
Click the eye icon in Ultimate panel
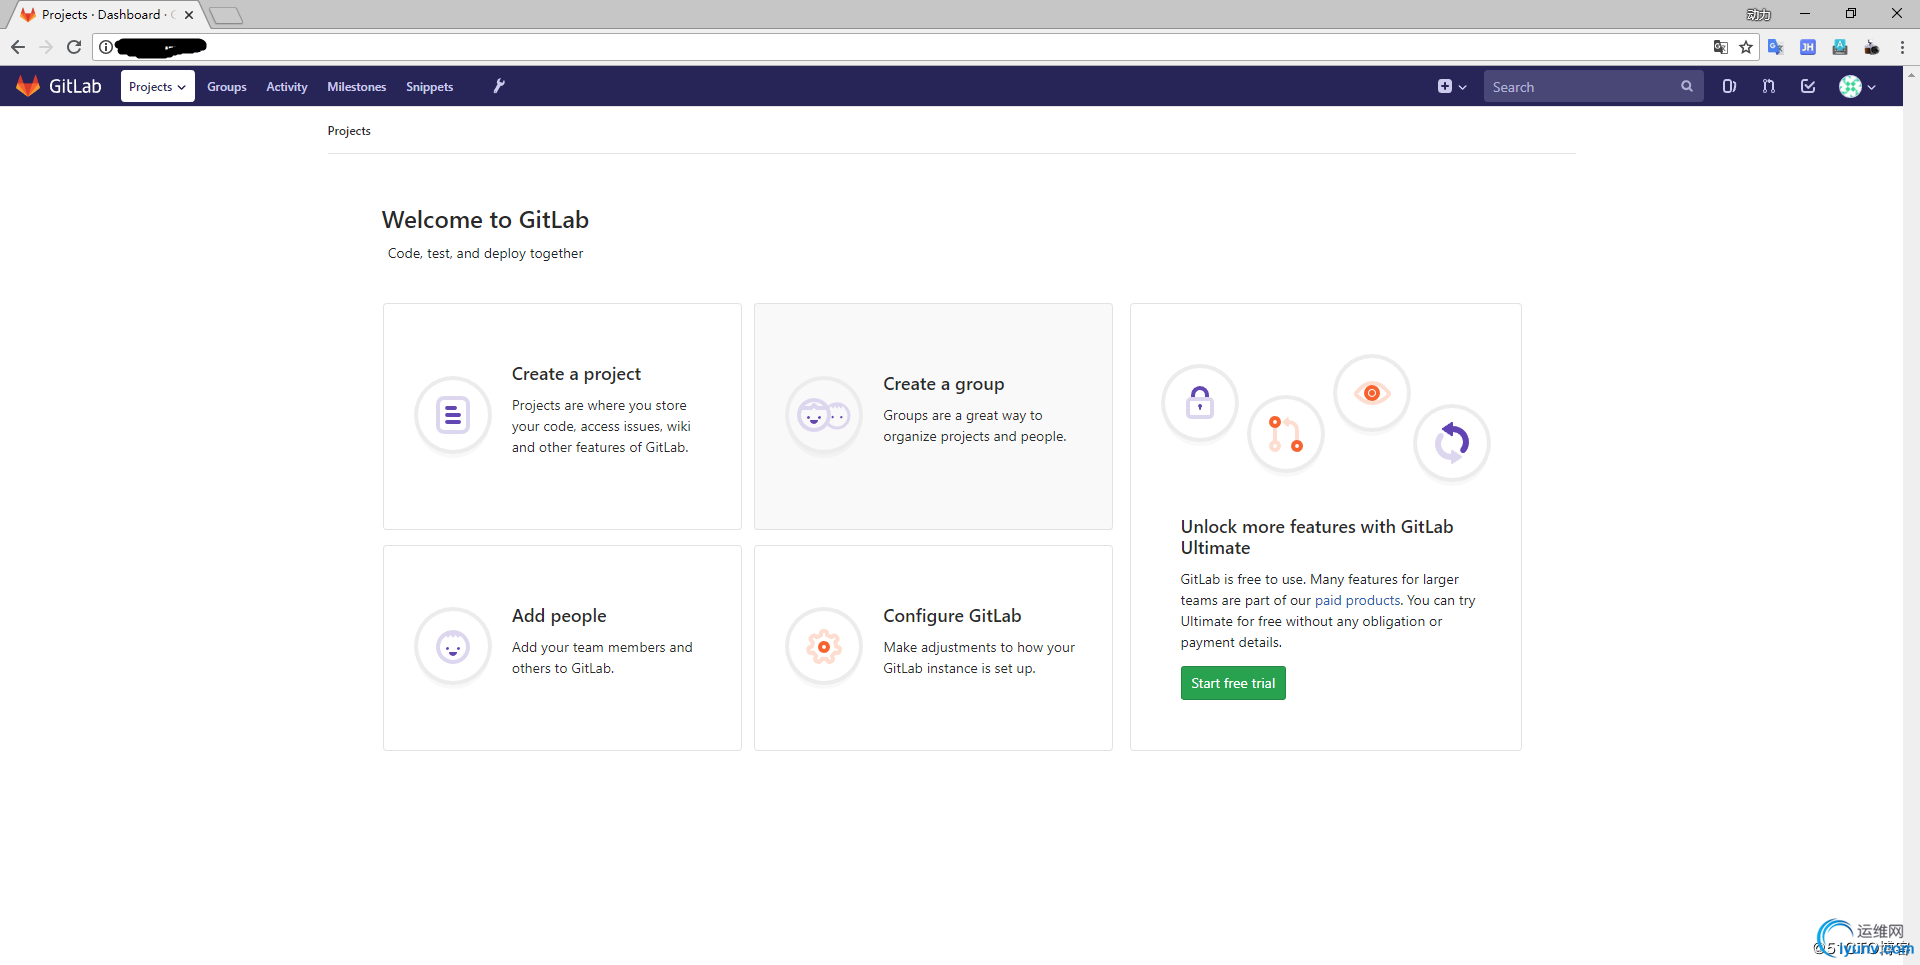click(x=1372, y=393)
